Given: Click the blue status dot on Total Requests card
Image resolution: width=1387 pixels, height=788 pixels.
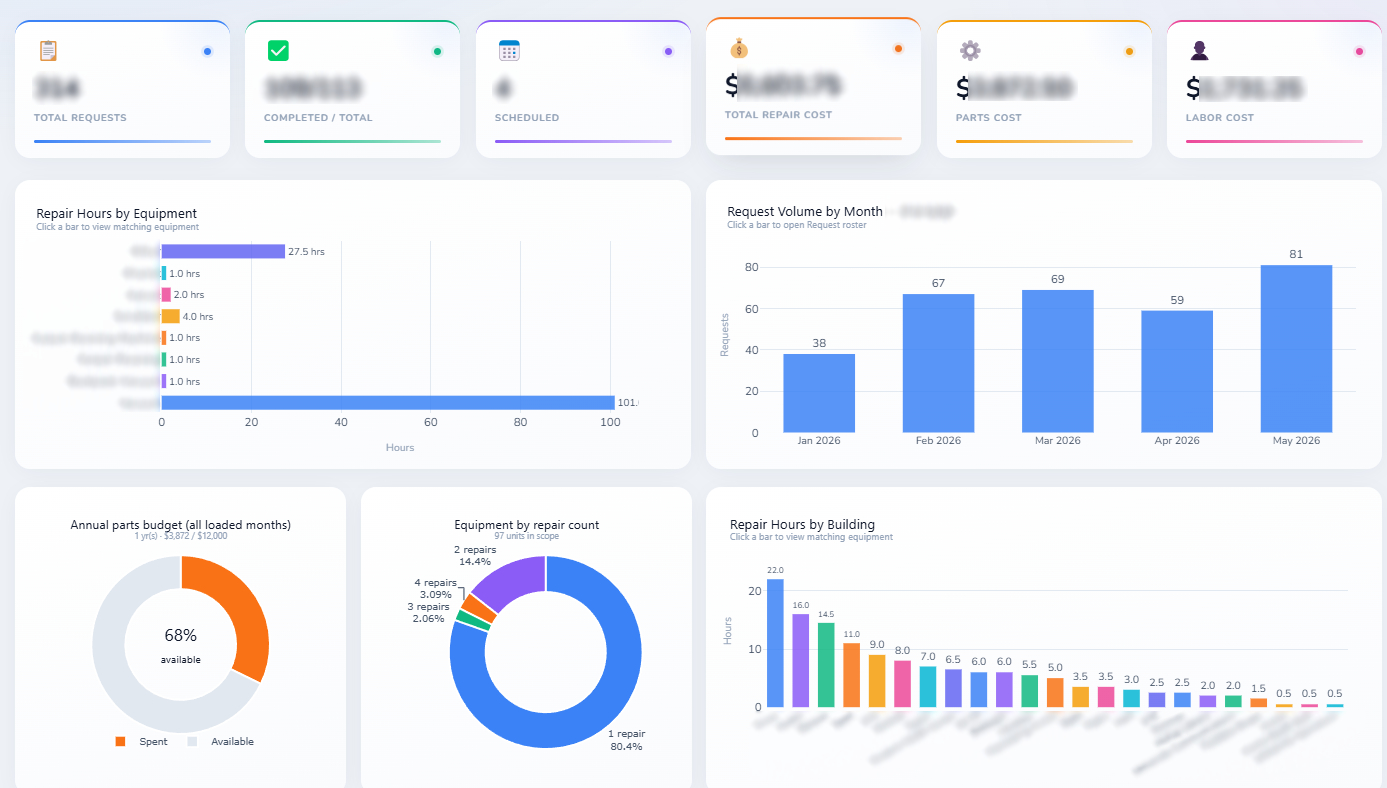Looking at the screenshot, I should [207, 51].
